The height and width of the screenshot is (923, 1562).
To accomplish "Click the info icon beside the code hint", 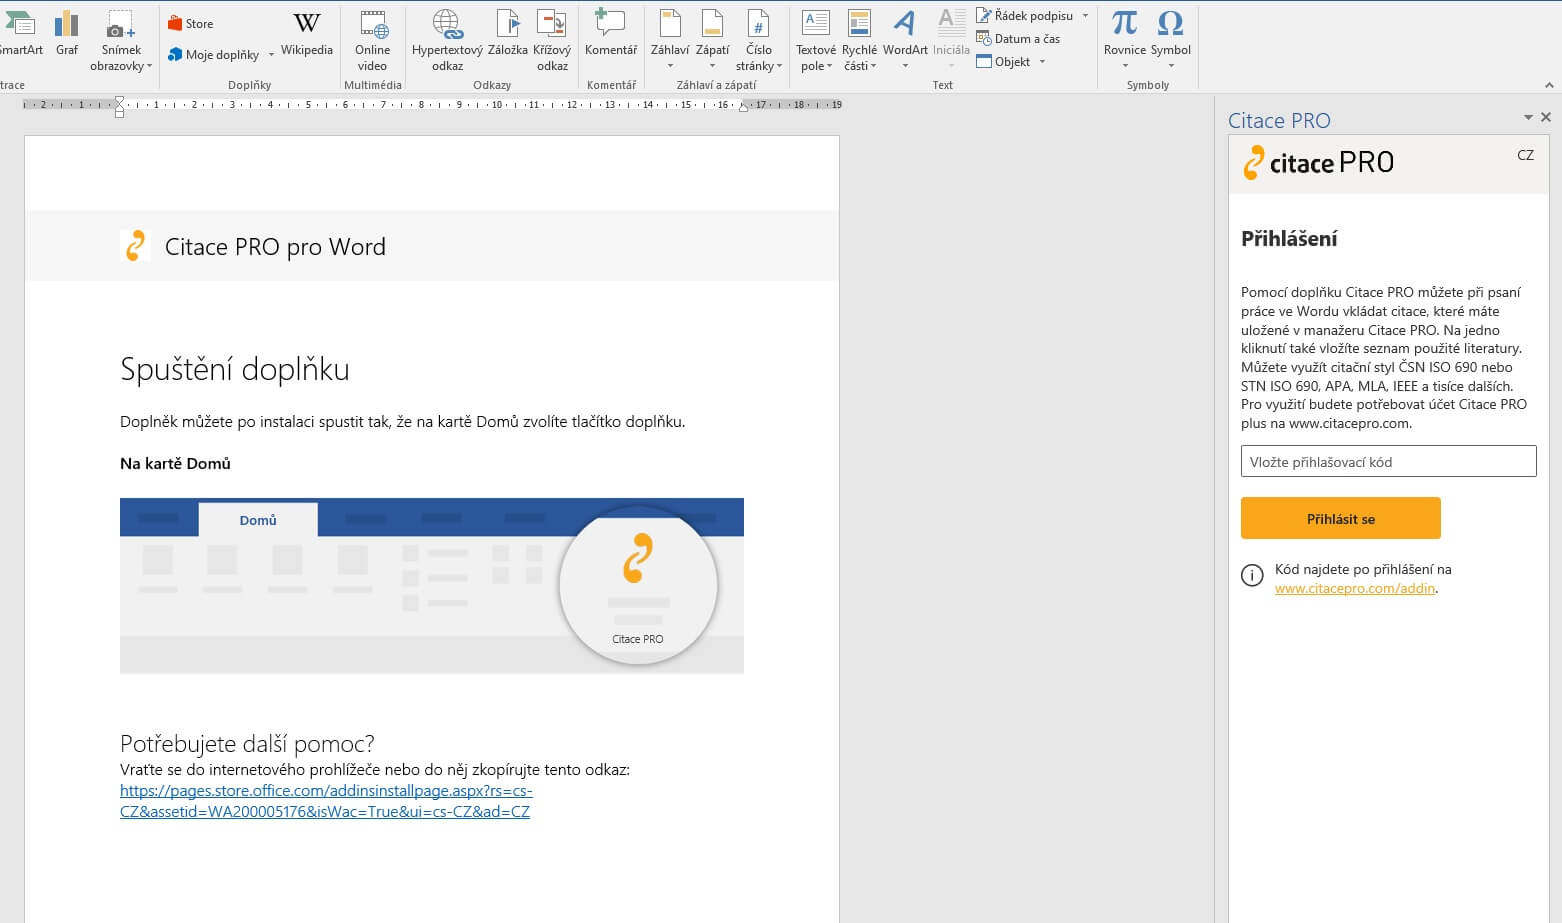I will pyautogui.click(x=1252, y=575).
